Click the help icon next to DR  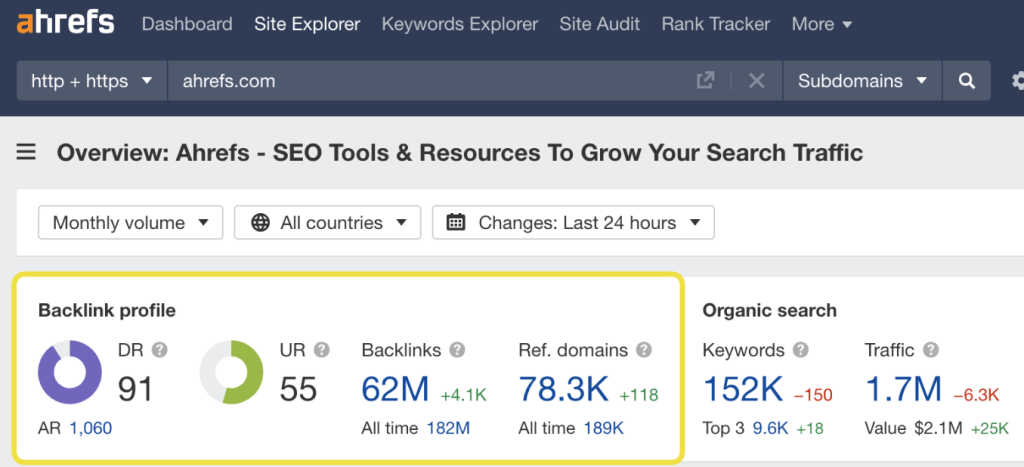pyautogui.click(x=159, y=350)
